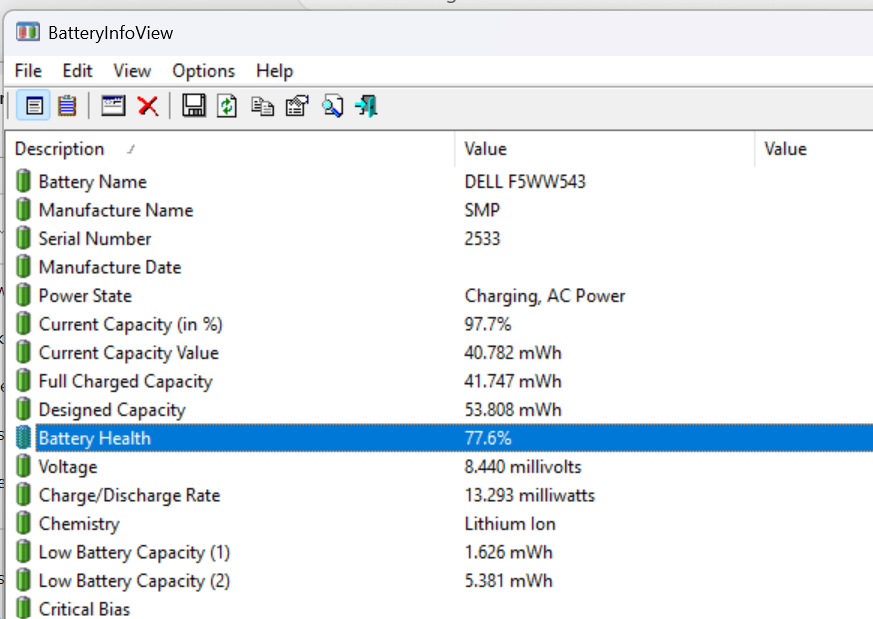Open Find with magnifier toolbar icon

click(332, 105)
